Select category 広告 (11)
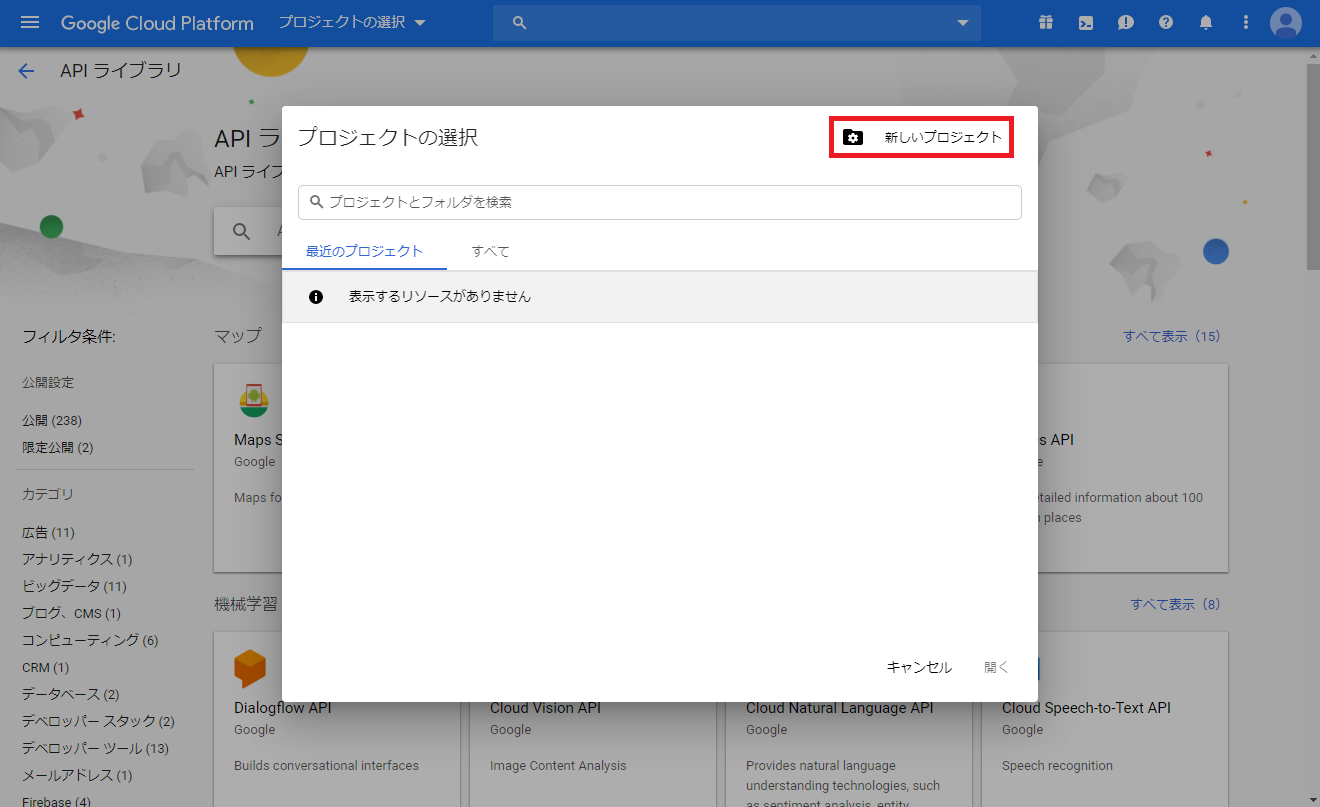 click(x=48, y=532)
